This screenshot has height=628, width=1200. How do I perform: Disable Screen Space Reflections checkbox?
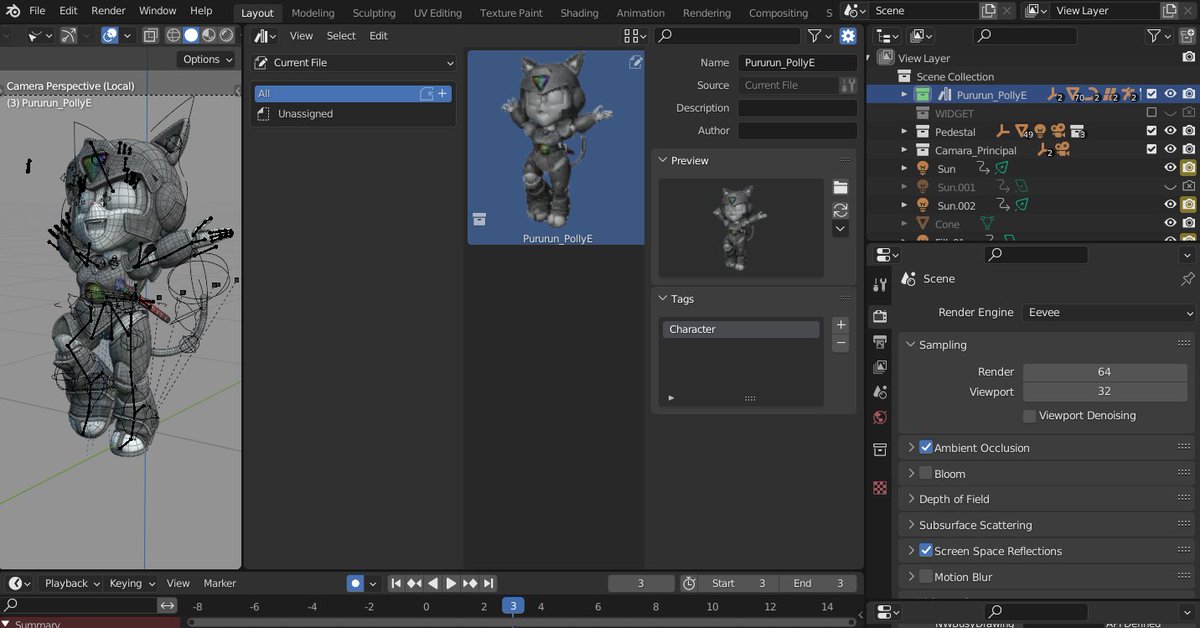pyautogui.click(x=926, y=551)
